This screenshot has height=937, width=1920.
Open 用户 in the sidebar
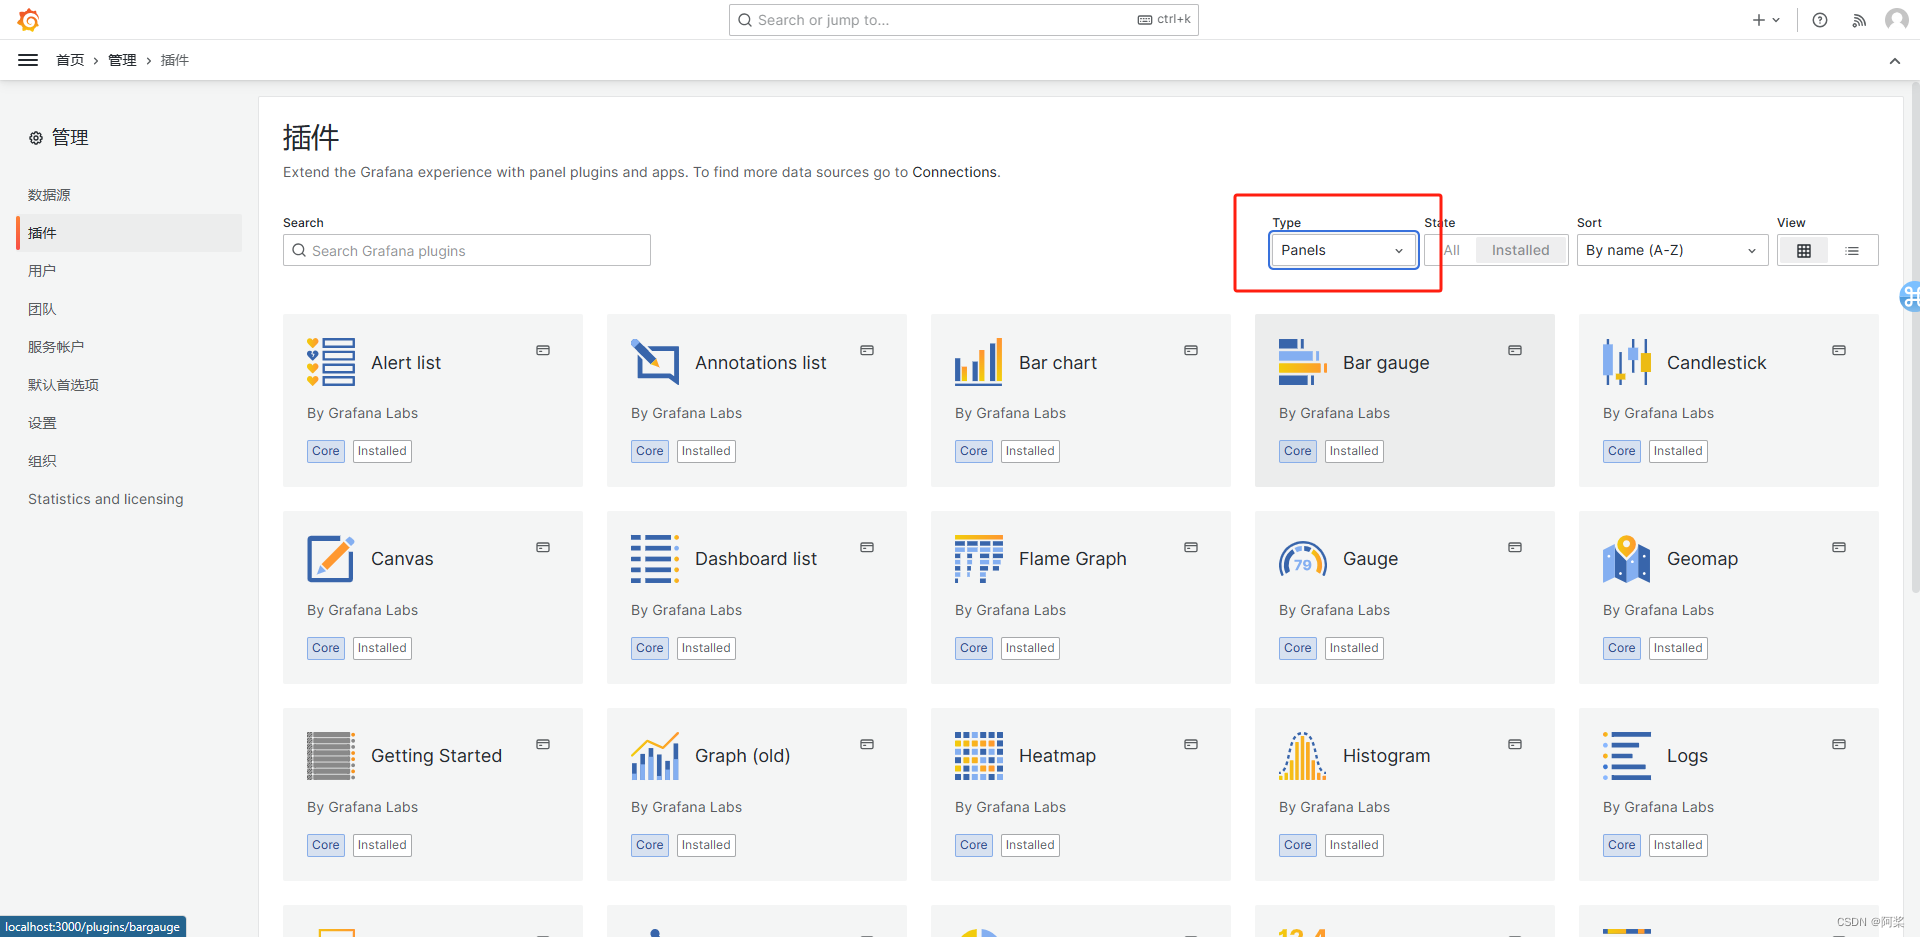pos(42,271)
